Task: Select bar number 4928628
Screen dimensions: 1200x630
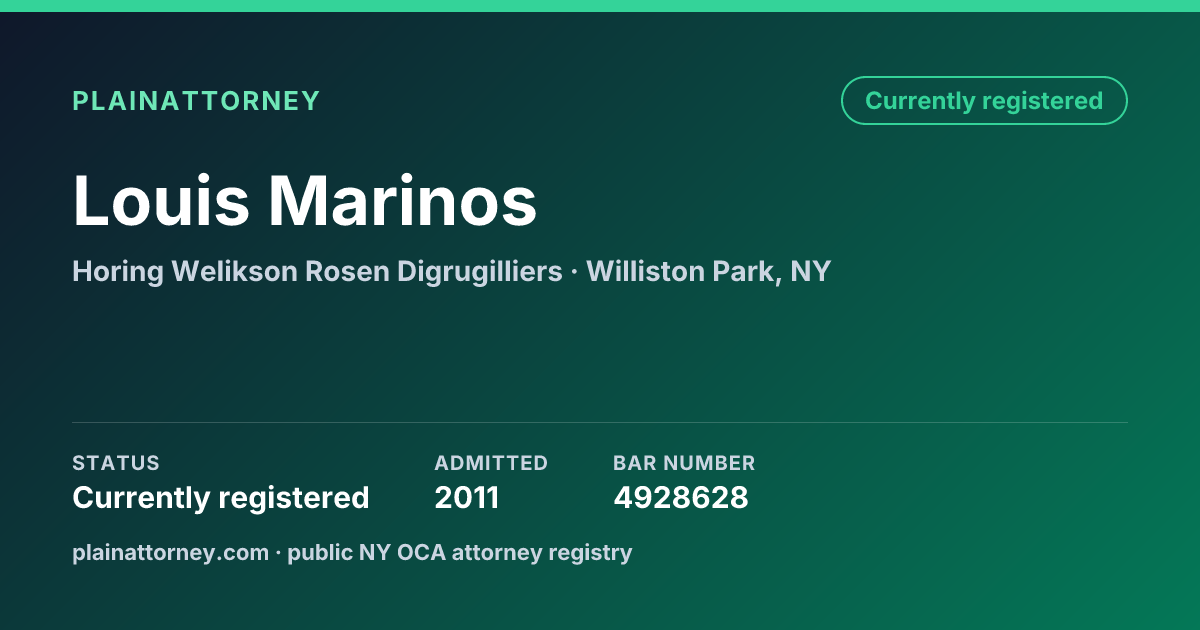Action: (681, 497)
